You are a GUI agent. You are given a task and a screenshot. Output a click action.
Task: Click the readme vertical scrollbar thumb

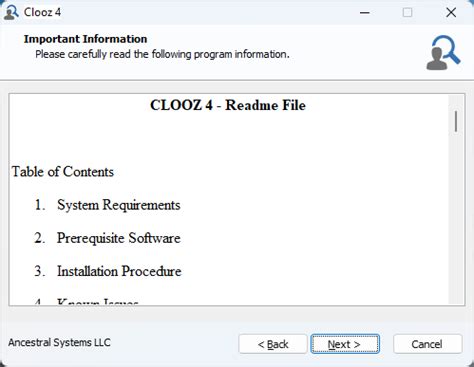456,121
